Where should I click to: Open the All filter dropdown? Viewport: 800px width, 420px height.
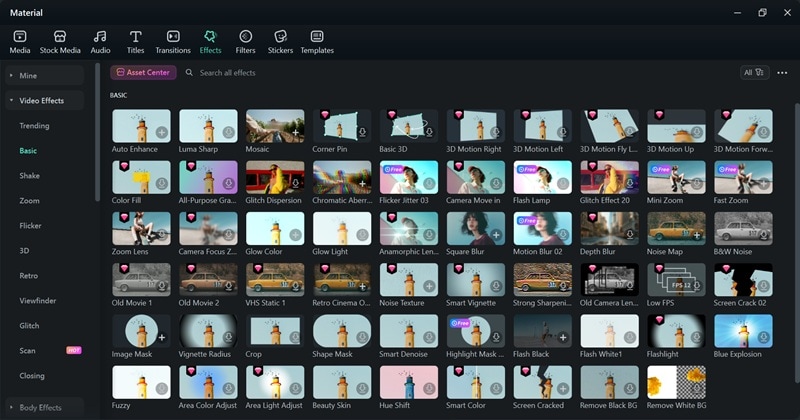[x=755, y=72]
